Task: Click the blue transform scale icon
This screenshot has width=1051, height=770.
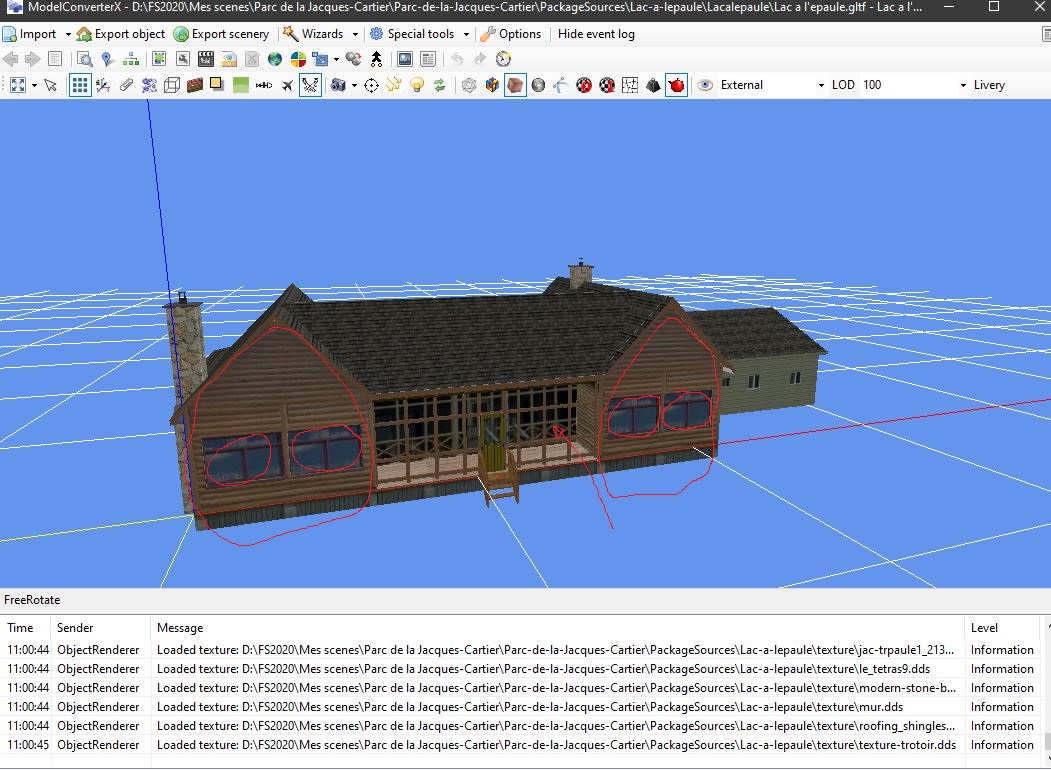Action: pyautogui.click(x=321, y=59)
